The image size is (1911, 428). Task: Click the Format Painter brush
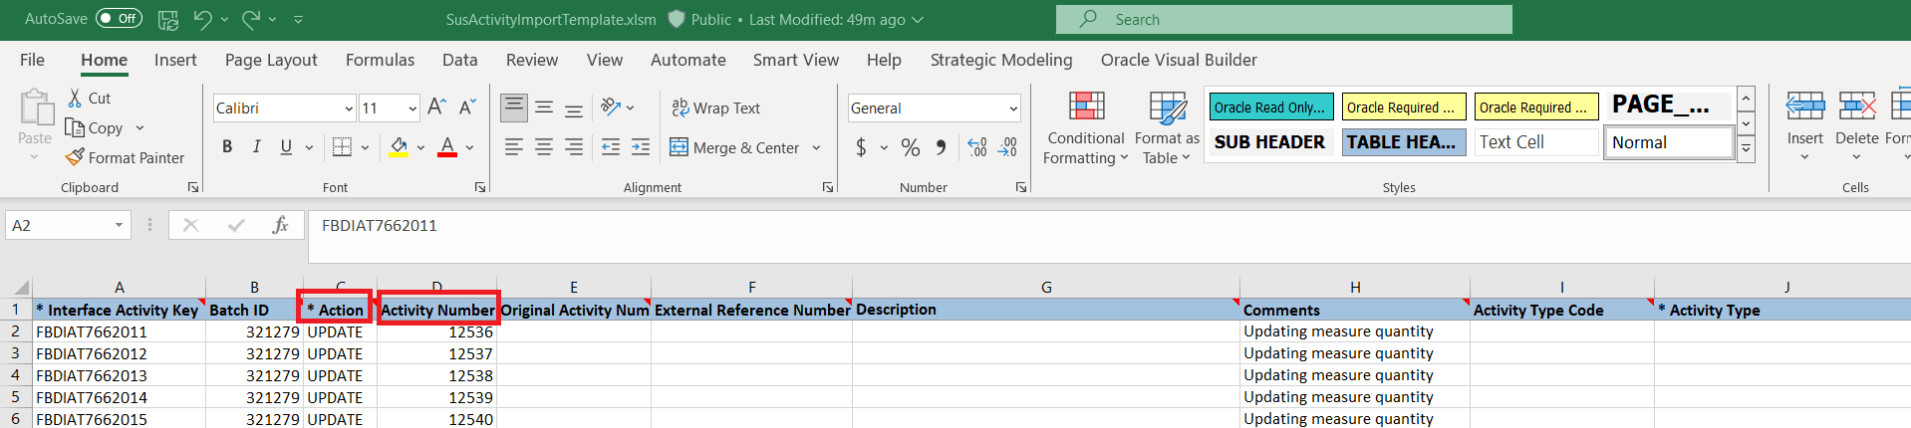pyautogui.click(x=125, y=157)
